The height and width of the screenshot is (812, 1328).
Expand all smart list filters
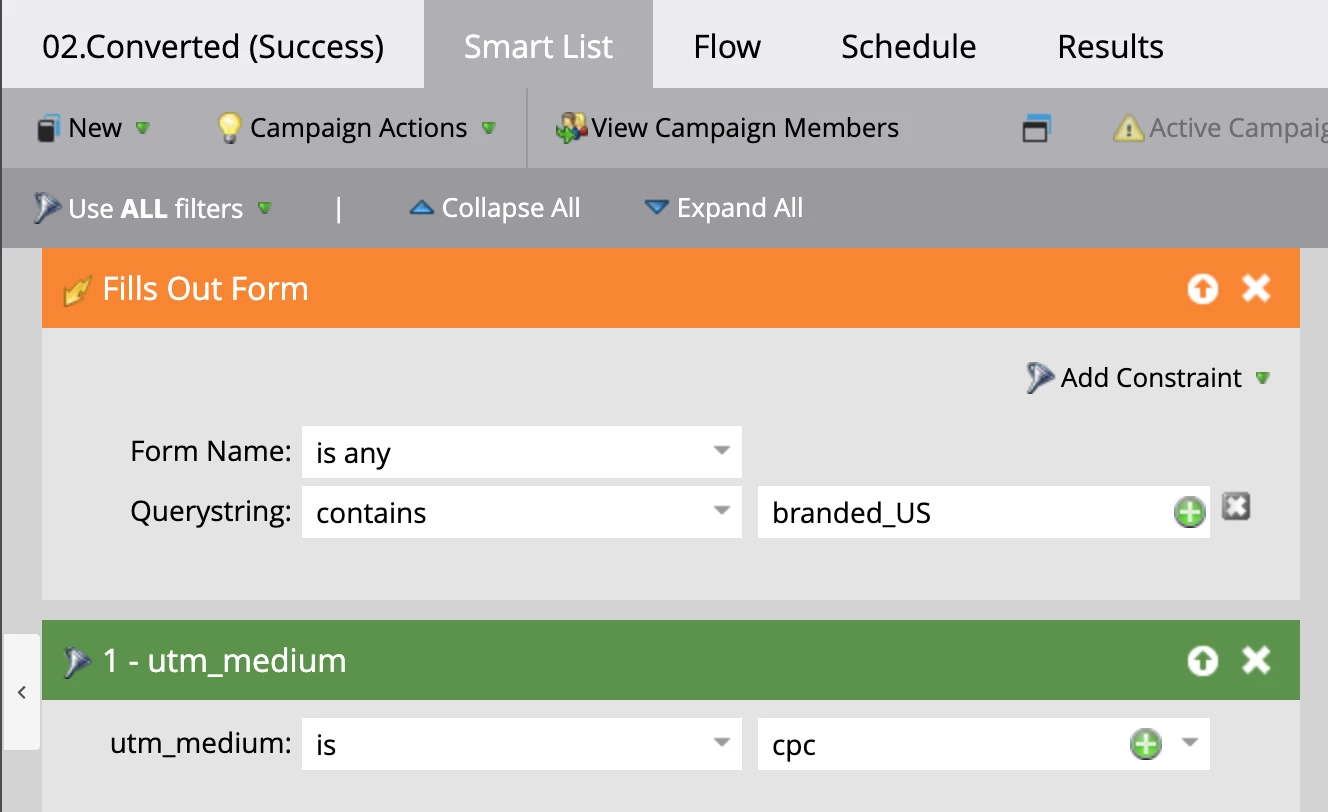point(724,209)
